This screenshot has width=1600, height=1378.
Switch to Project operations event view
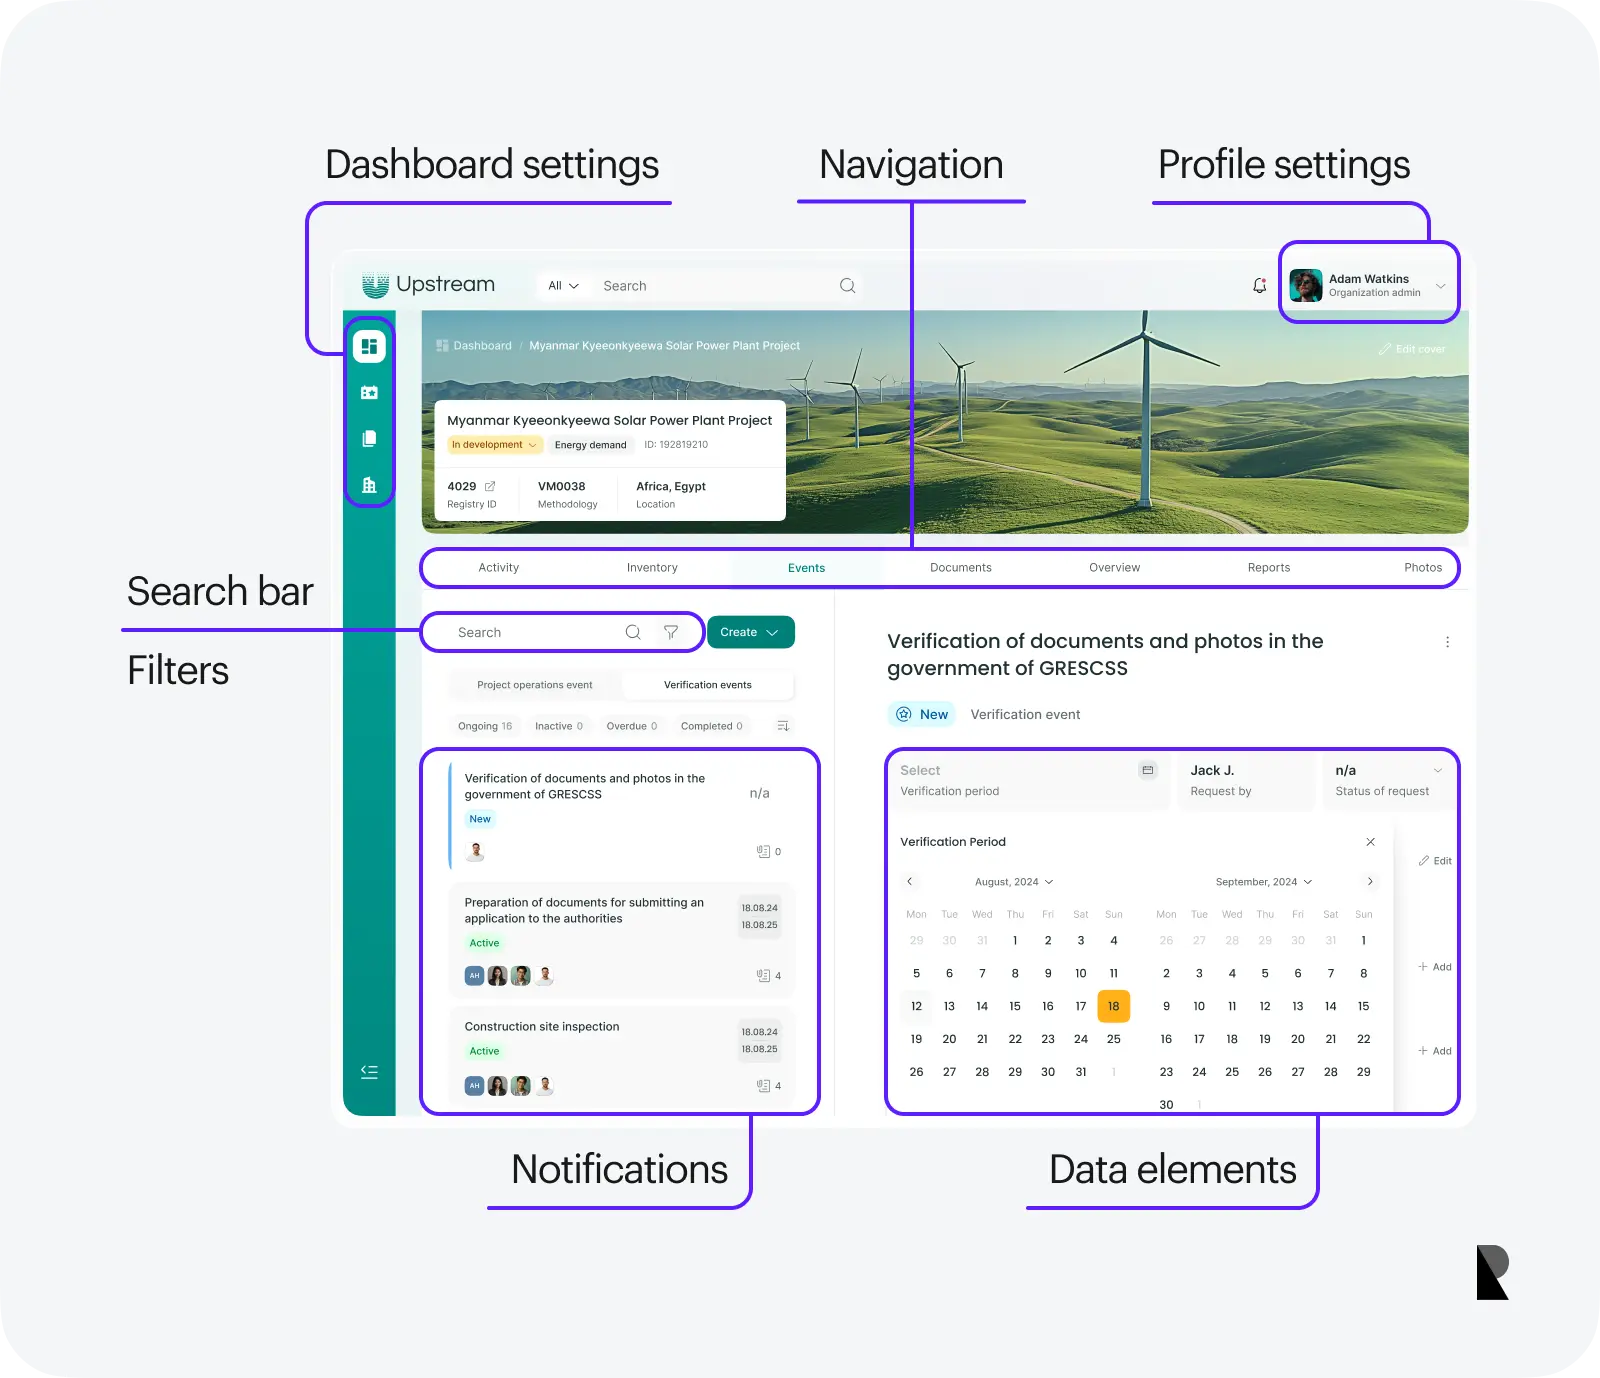535,685
